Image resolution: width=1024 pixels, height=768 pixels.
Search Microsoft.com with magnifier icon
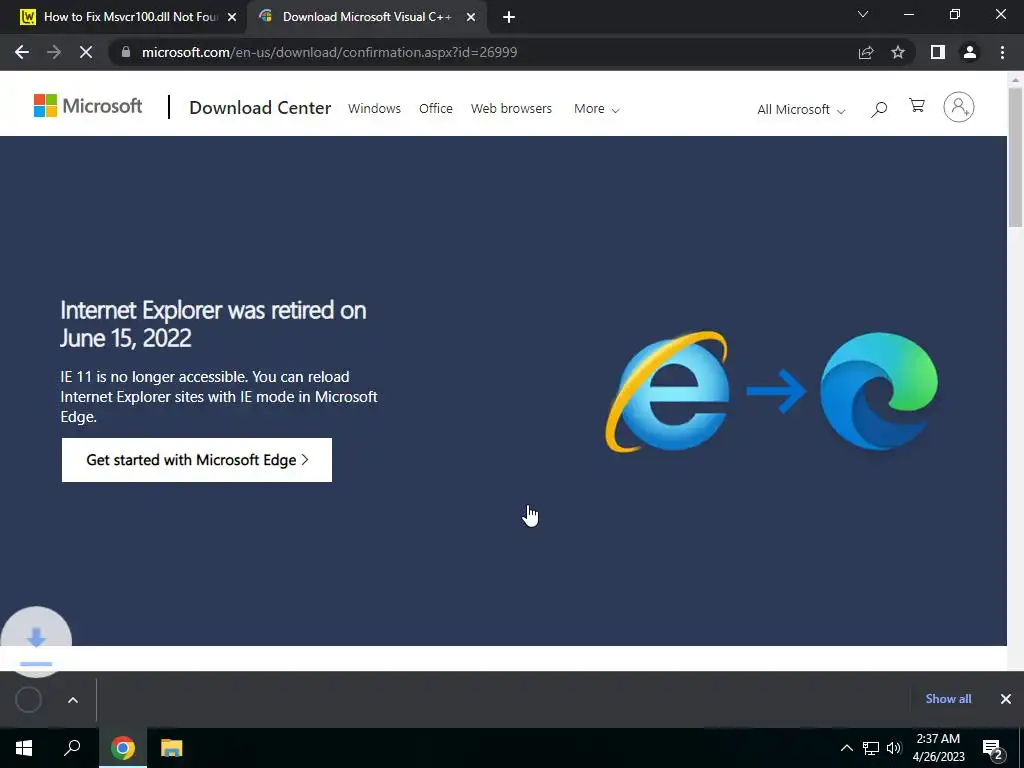(879, 109)
